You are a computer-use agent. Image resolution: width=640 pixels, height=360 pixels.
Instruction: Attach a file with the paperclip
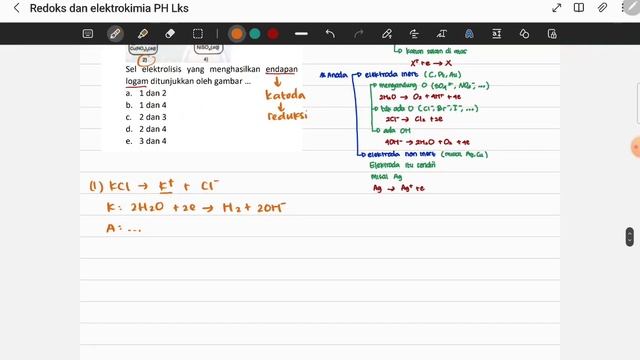point(602,8)
